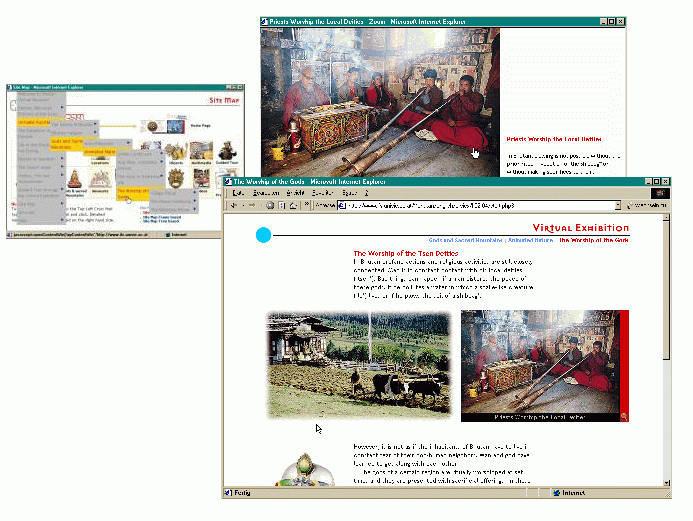Click the large priests photo in the Zoom window
This screenshot has width=693, height=521.
pos(380,103)
